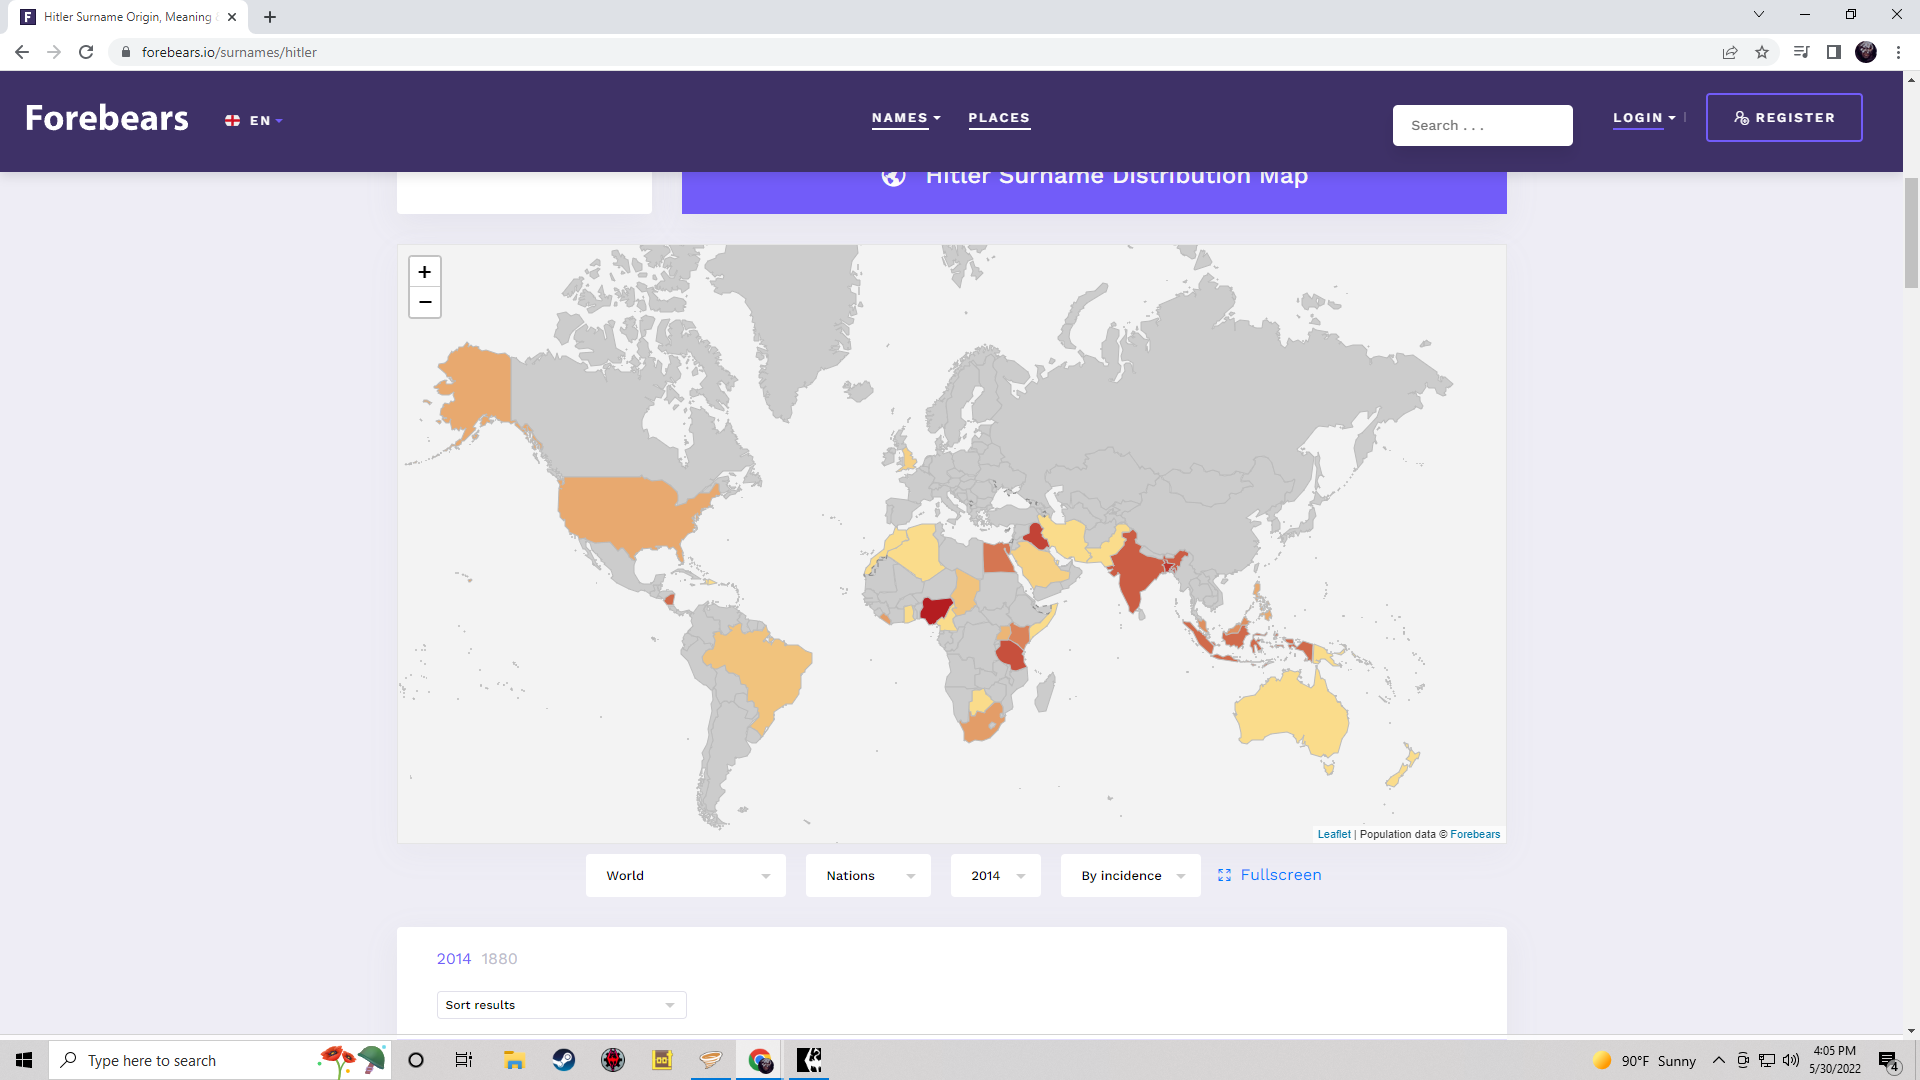Image resolution: width=1920 pixels, height=1080 pixels.
Task: Open the weather widget showing 90°F Sunny
Action: (1645, 1061)
